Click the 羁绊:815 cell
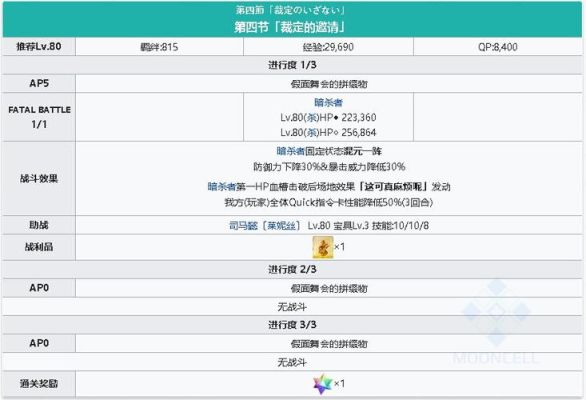586x400 pixels. (x=159, y=47)
